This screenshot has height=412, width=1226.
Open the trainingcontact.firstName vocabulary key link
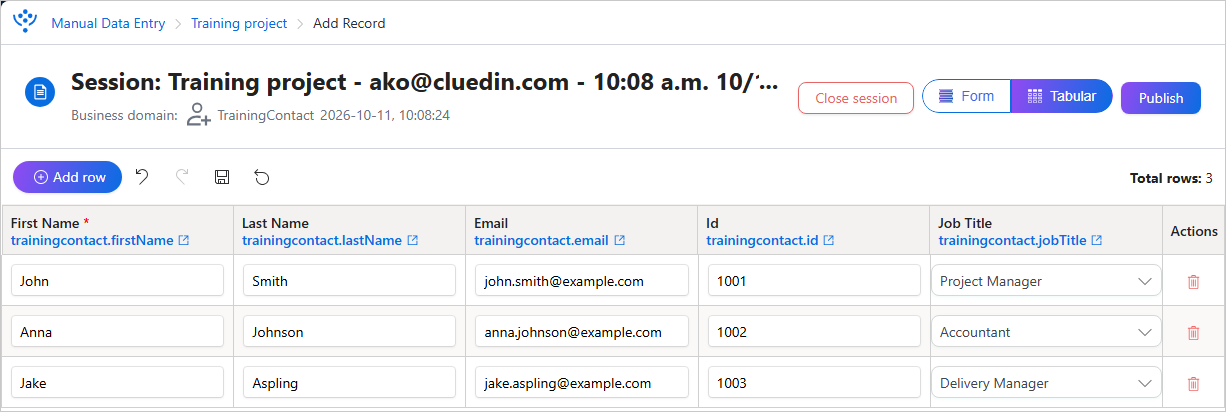pos(92,241)
